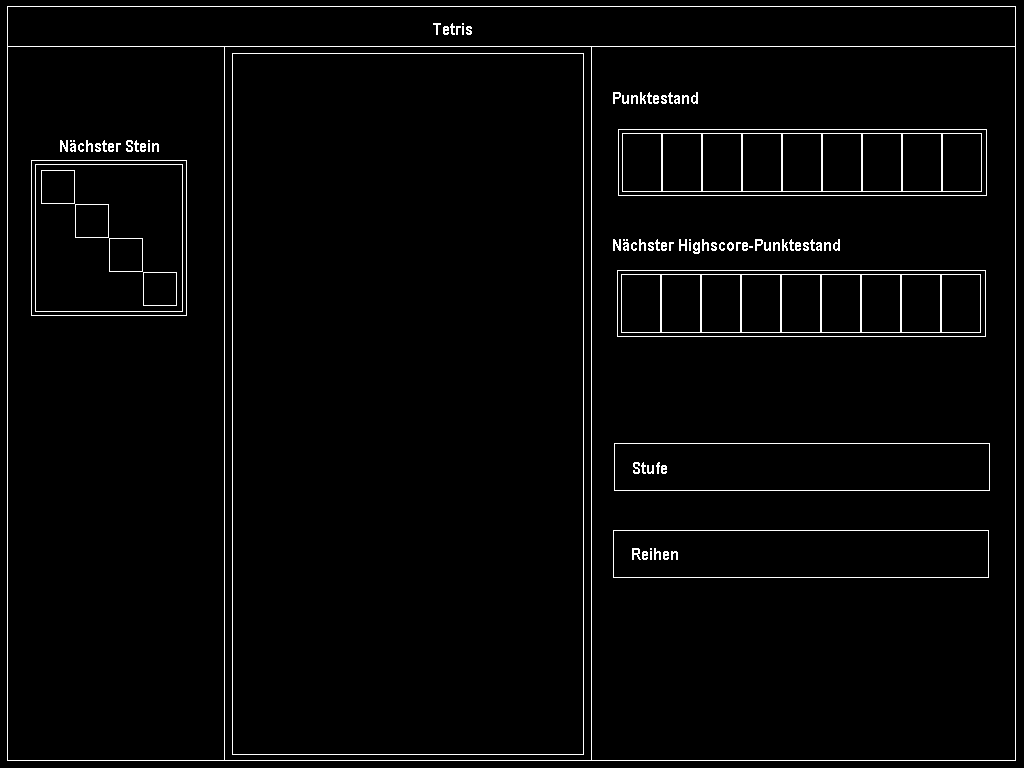Click the Tetris title bar text

pyautogui.click(x=452, y=30)
